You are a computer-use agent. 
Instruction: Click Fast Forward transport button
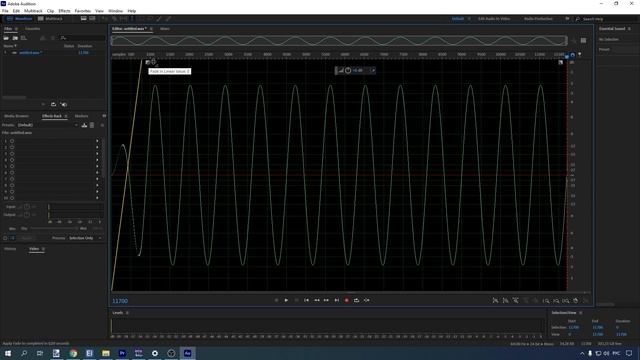click(326, 300)
